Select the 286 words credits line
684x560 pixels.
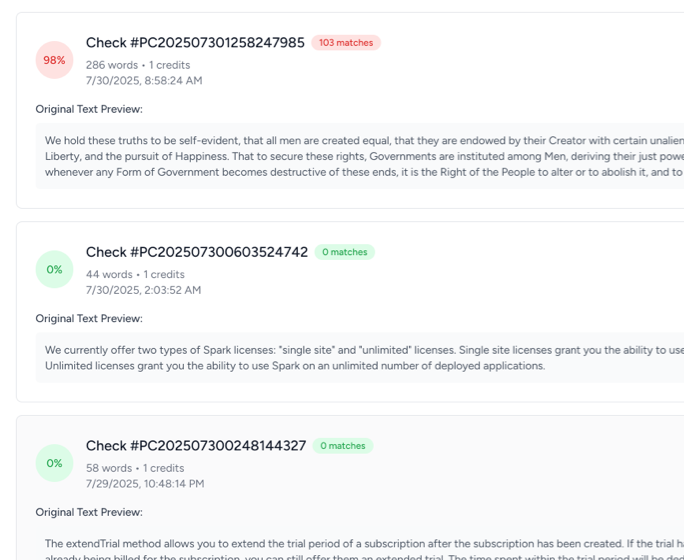[138, 65]
